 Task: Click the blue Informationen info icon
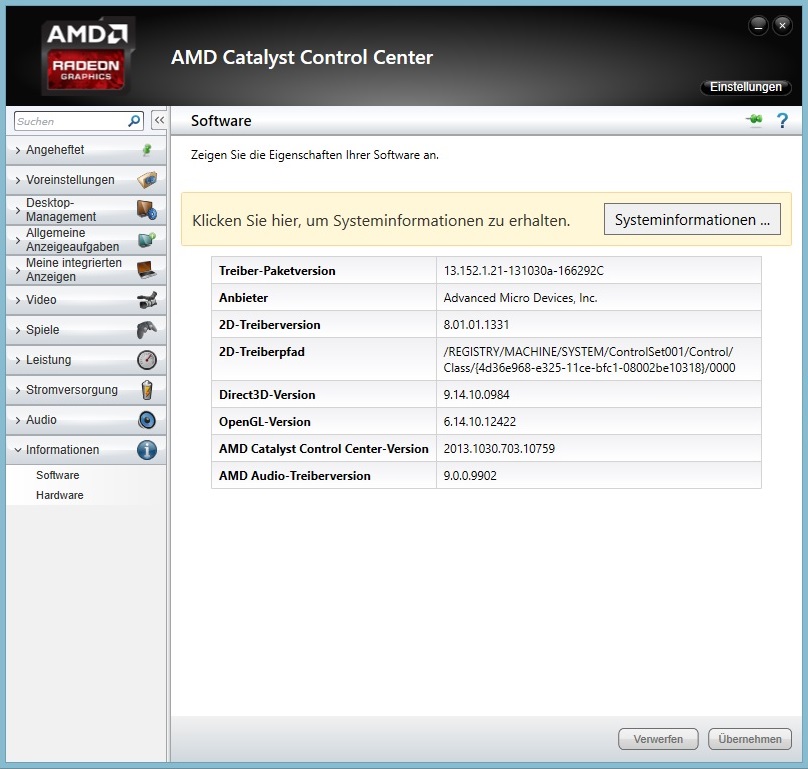147,450
